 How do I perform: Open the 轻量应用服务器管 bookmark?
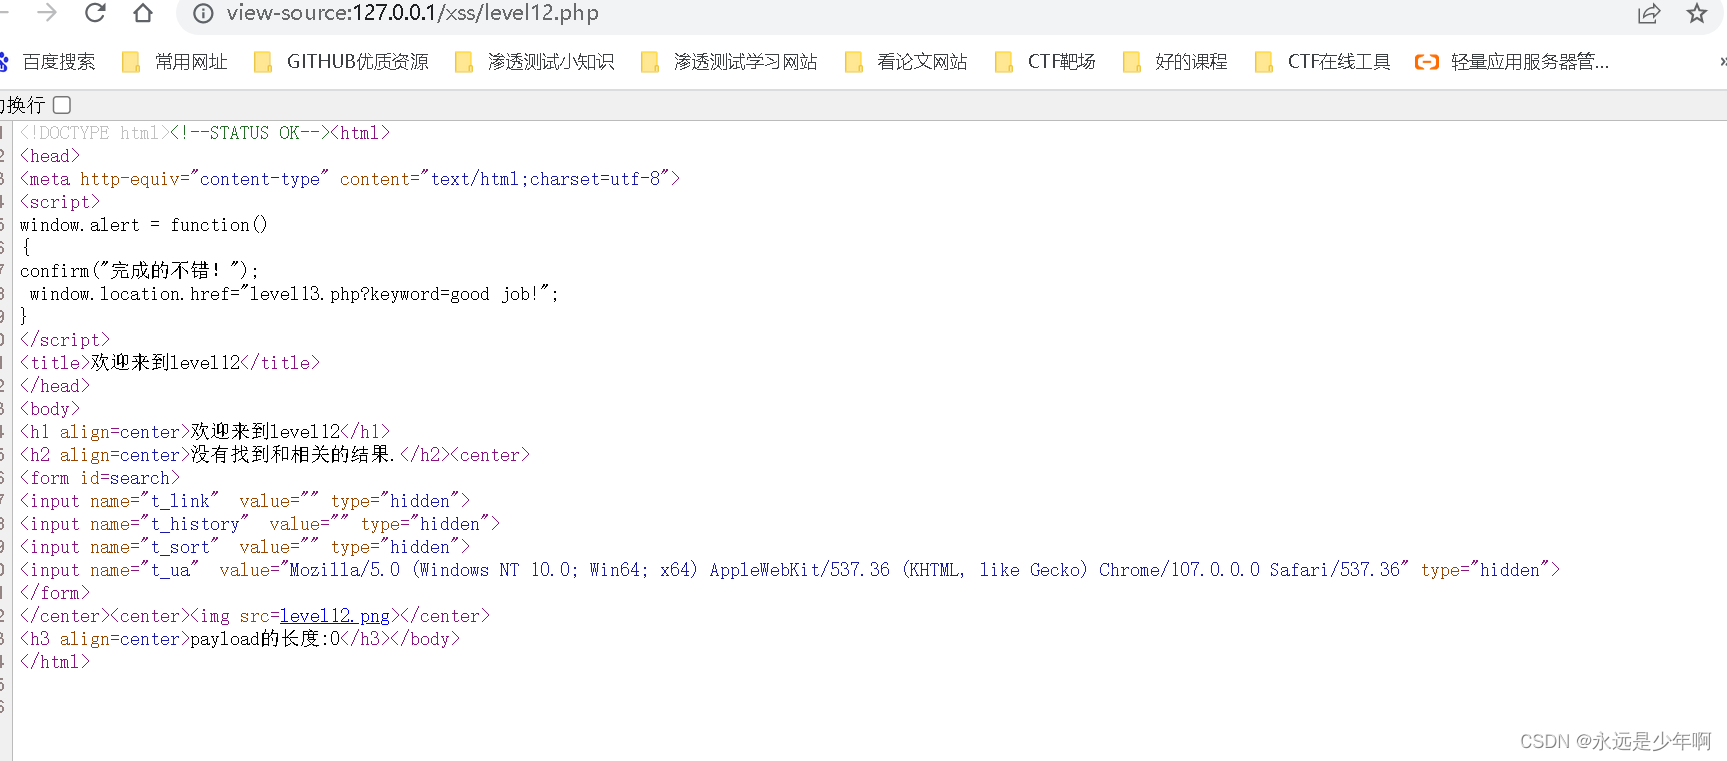click(1512, 62)
